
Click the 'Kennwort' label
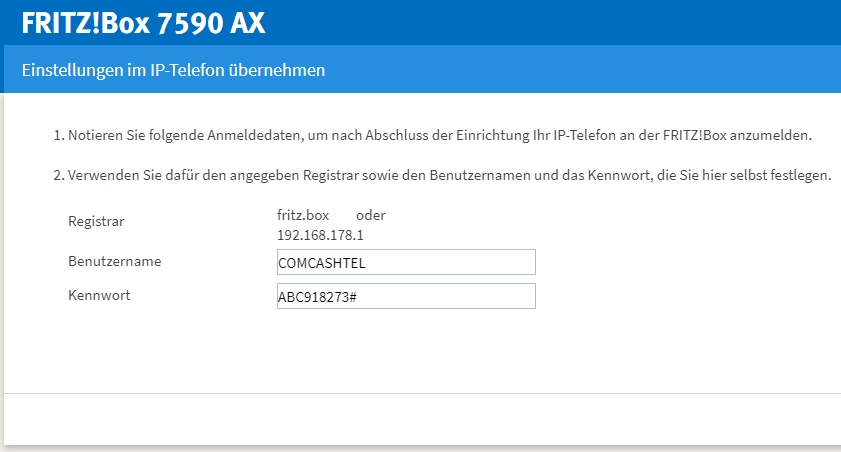tap(99, 295)
